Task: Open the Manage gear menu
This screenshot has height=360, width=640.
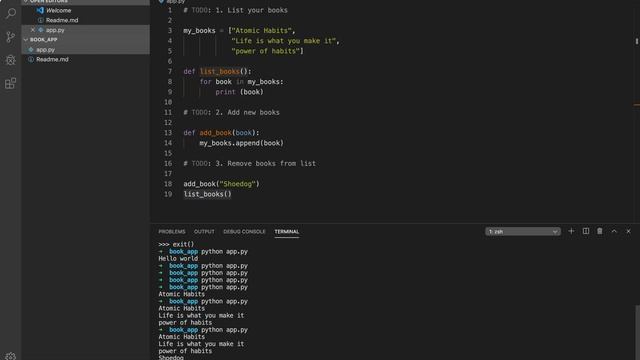Action: (11, 356)
